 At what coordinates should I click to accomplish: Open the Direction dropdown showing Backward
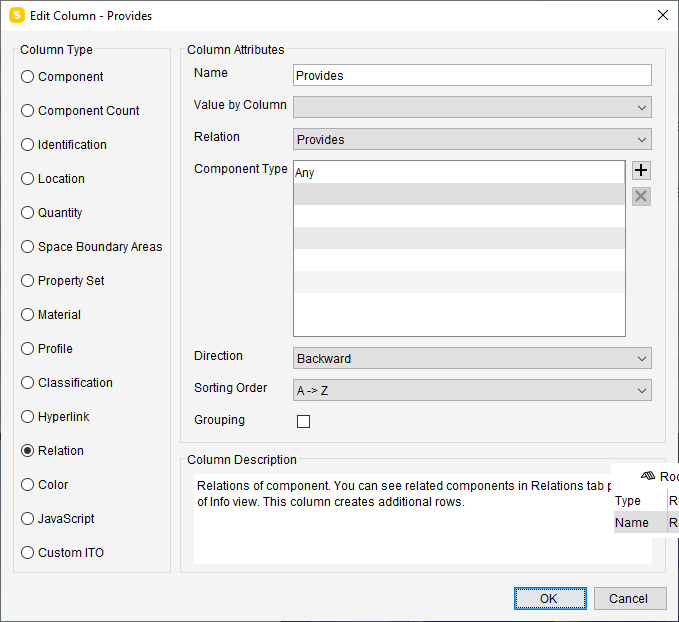click(x=472, y=358)
